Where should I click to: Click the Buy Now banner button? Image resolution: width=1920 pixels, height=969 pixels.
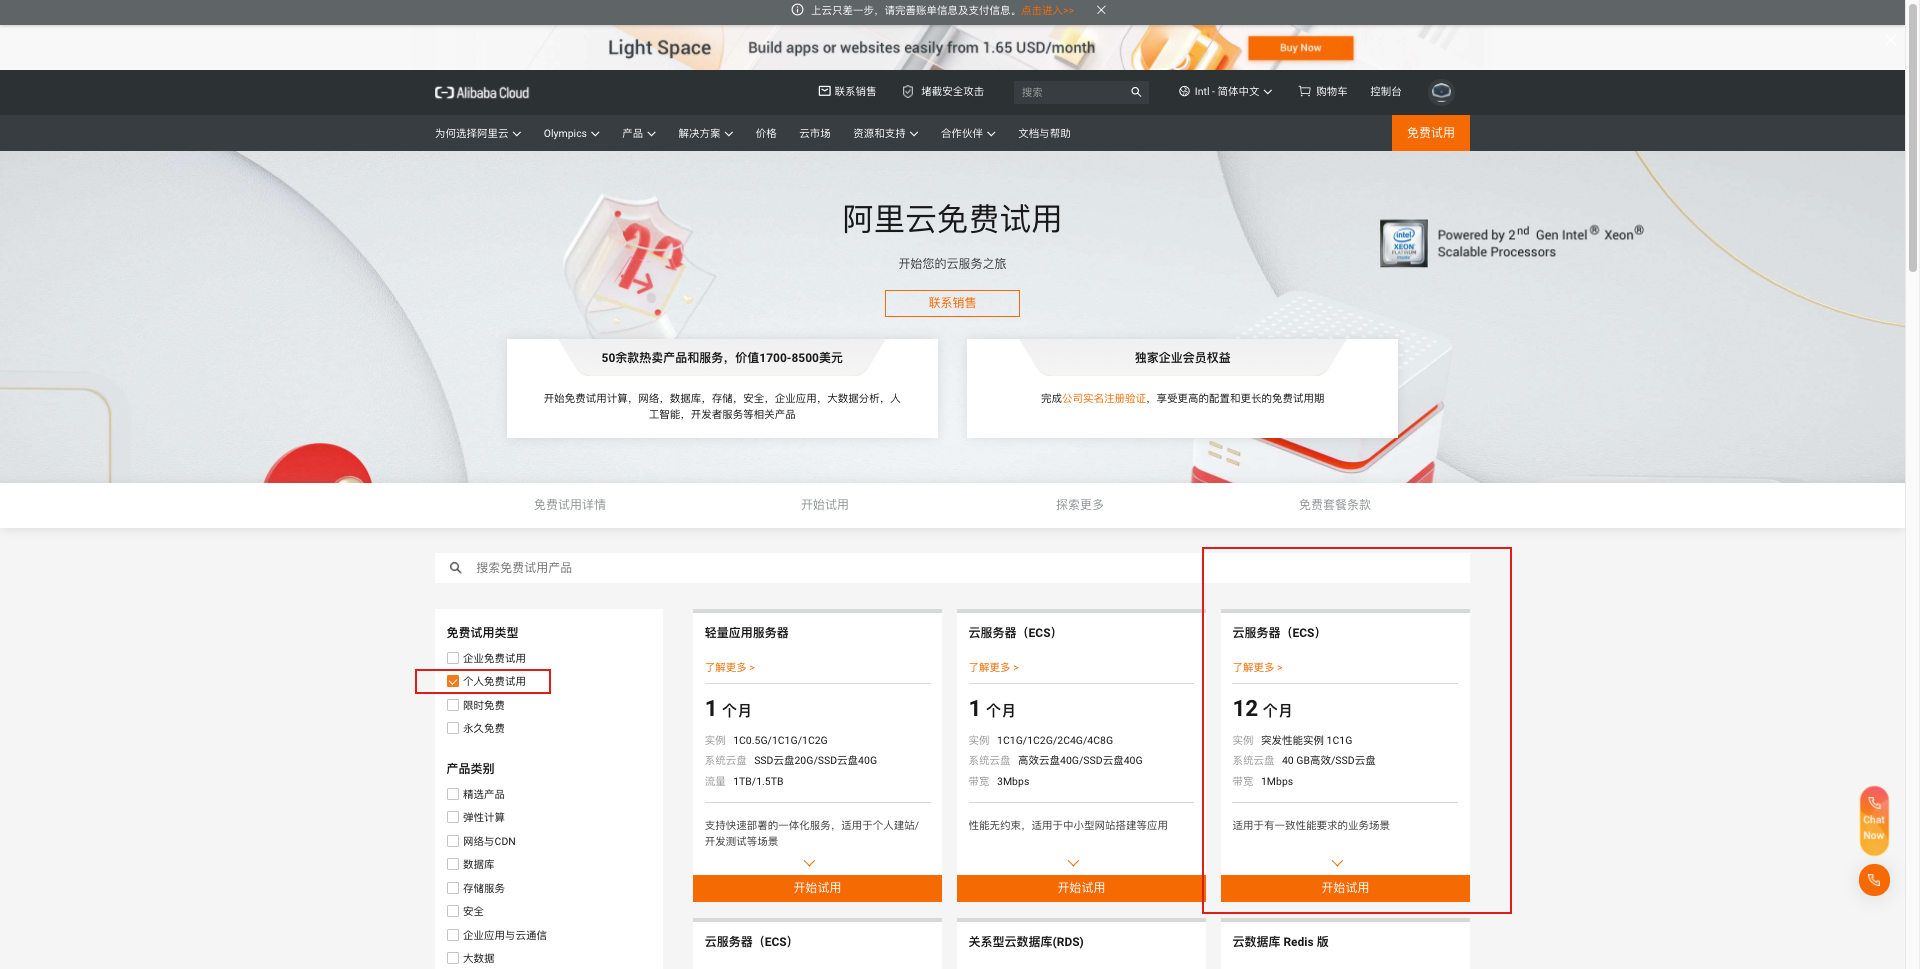tap(1300, 48)
